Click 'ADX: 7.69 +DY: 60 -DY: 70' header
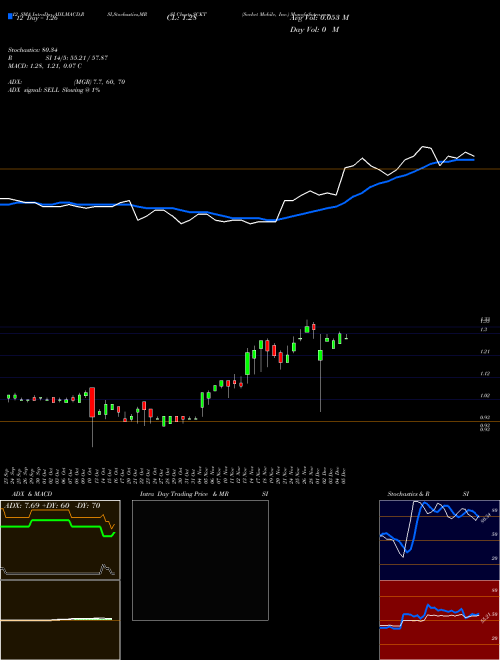Viewport: 500px width, 660px height. 52,506
